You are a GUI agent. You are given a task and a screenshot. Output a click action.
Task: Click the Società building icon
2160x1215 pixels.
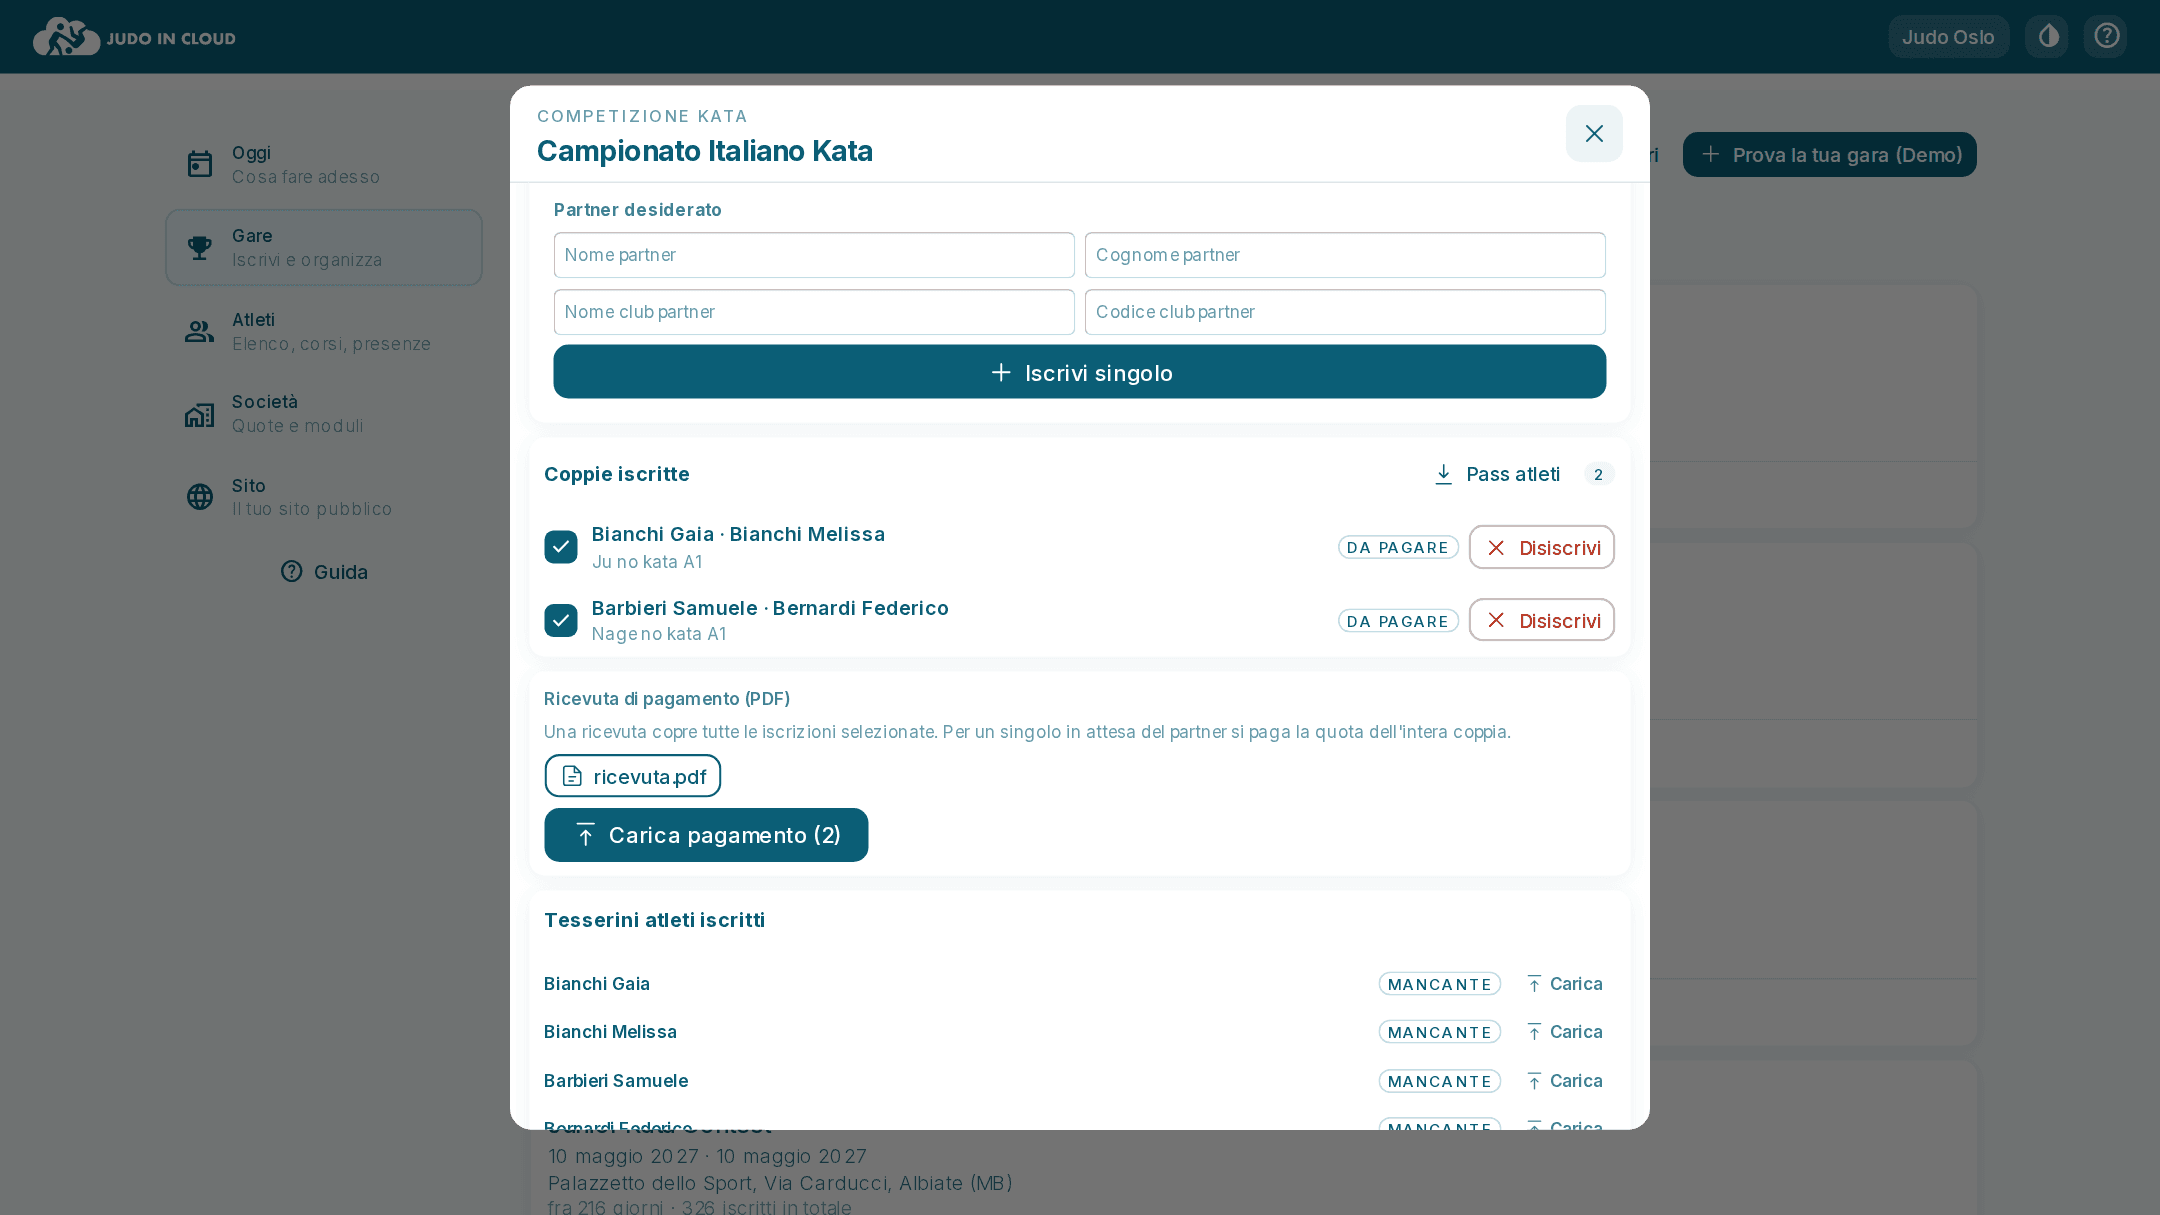200,414
